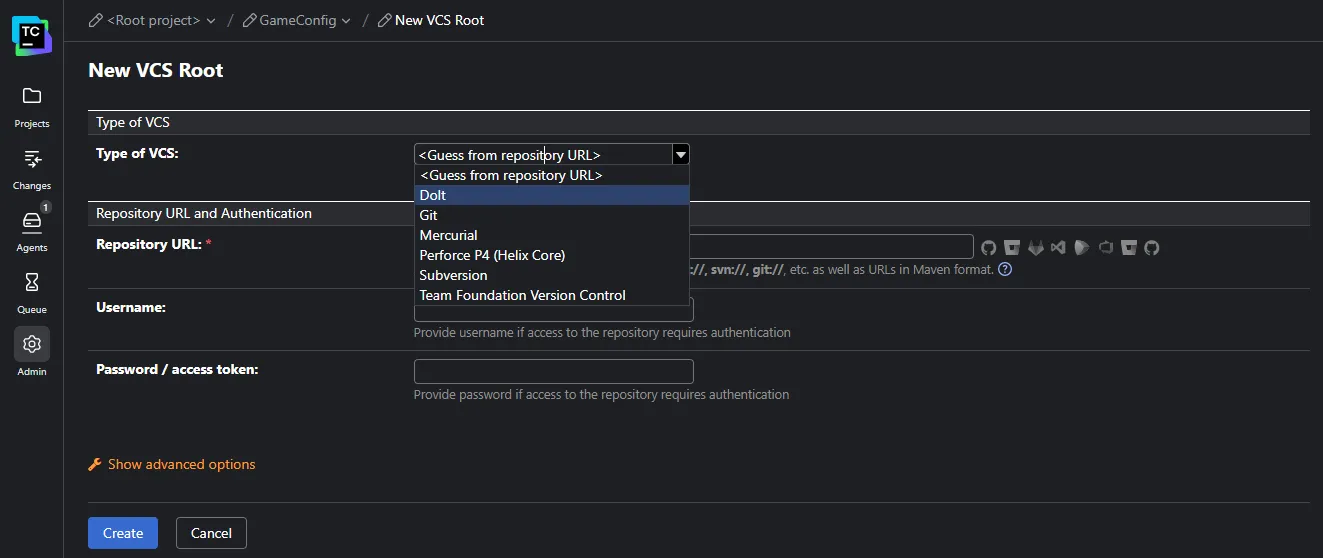Select Dolt from the VCS type list
Screen dimensions: 1323x558
(552, 195)
